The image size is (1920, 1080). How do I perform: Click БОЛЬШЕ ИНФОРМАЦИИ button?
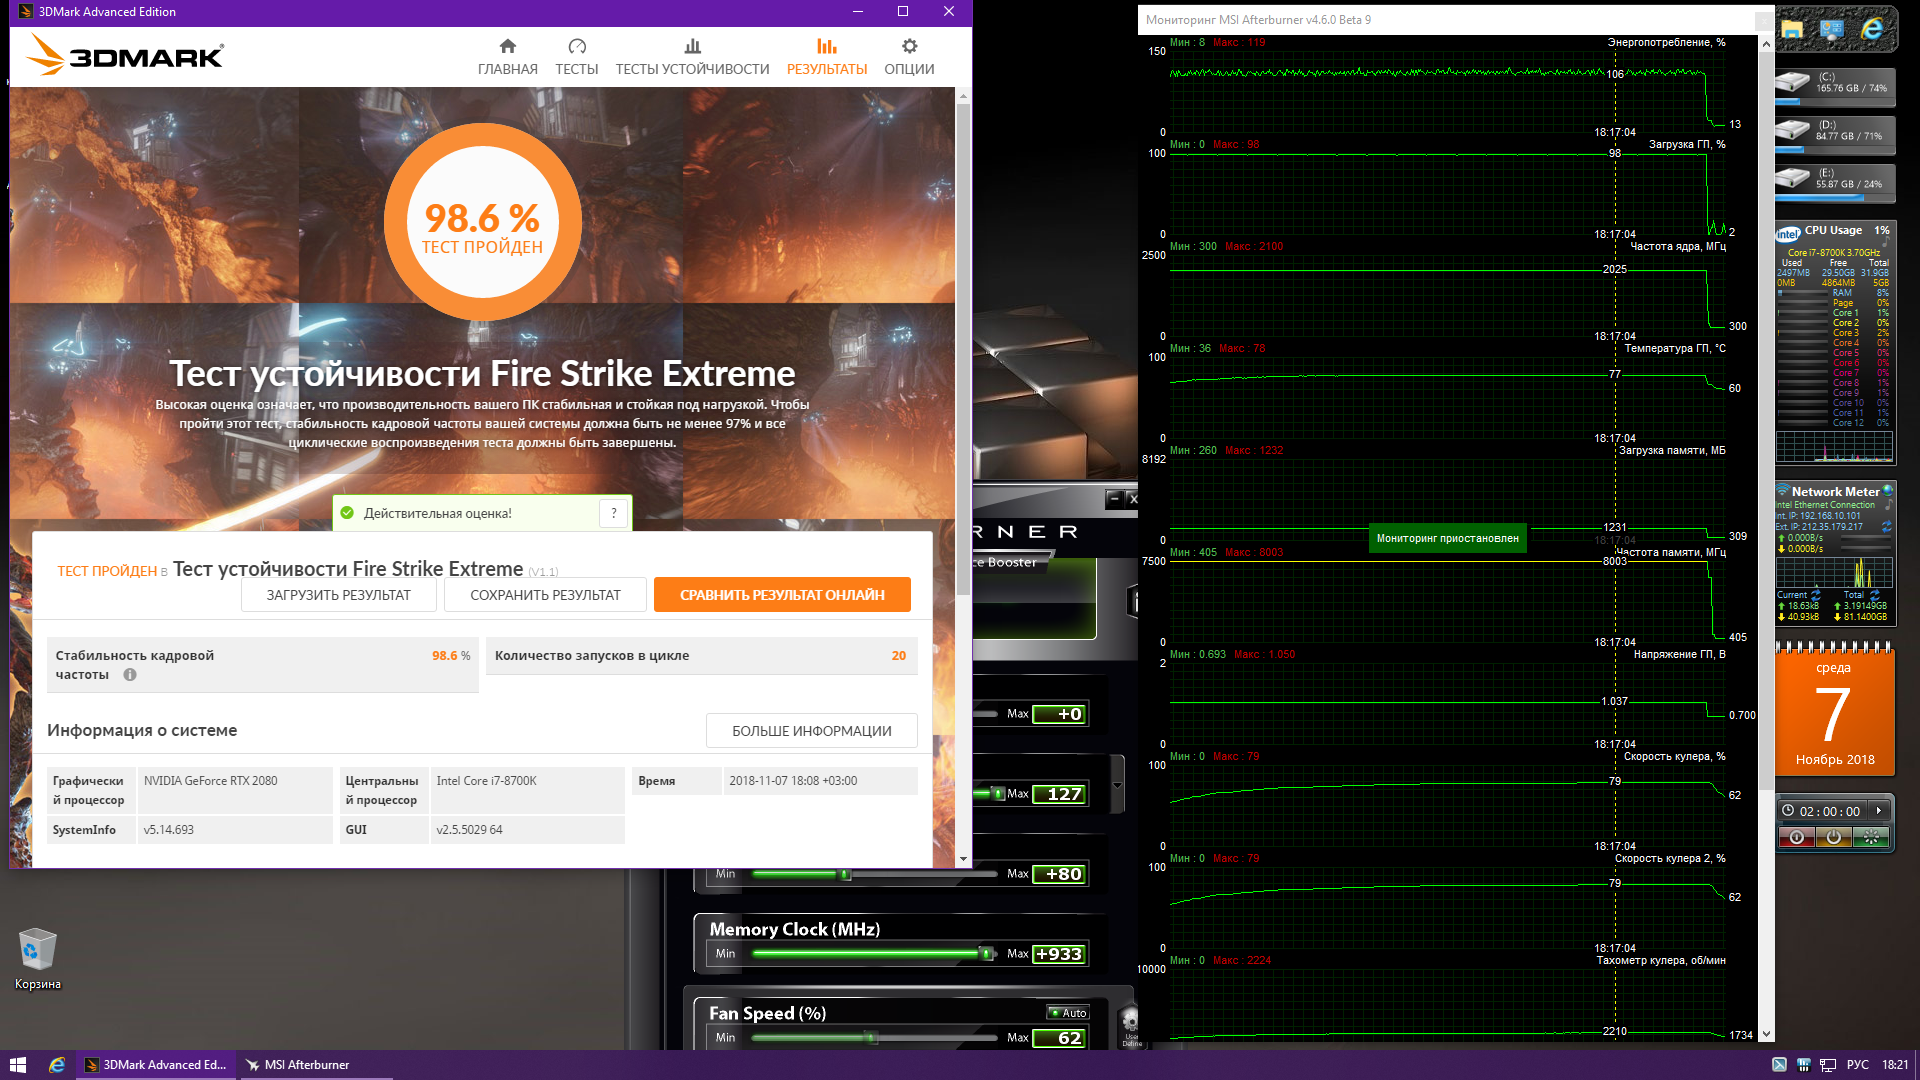(x=811, y=731)
